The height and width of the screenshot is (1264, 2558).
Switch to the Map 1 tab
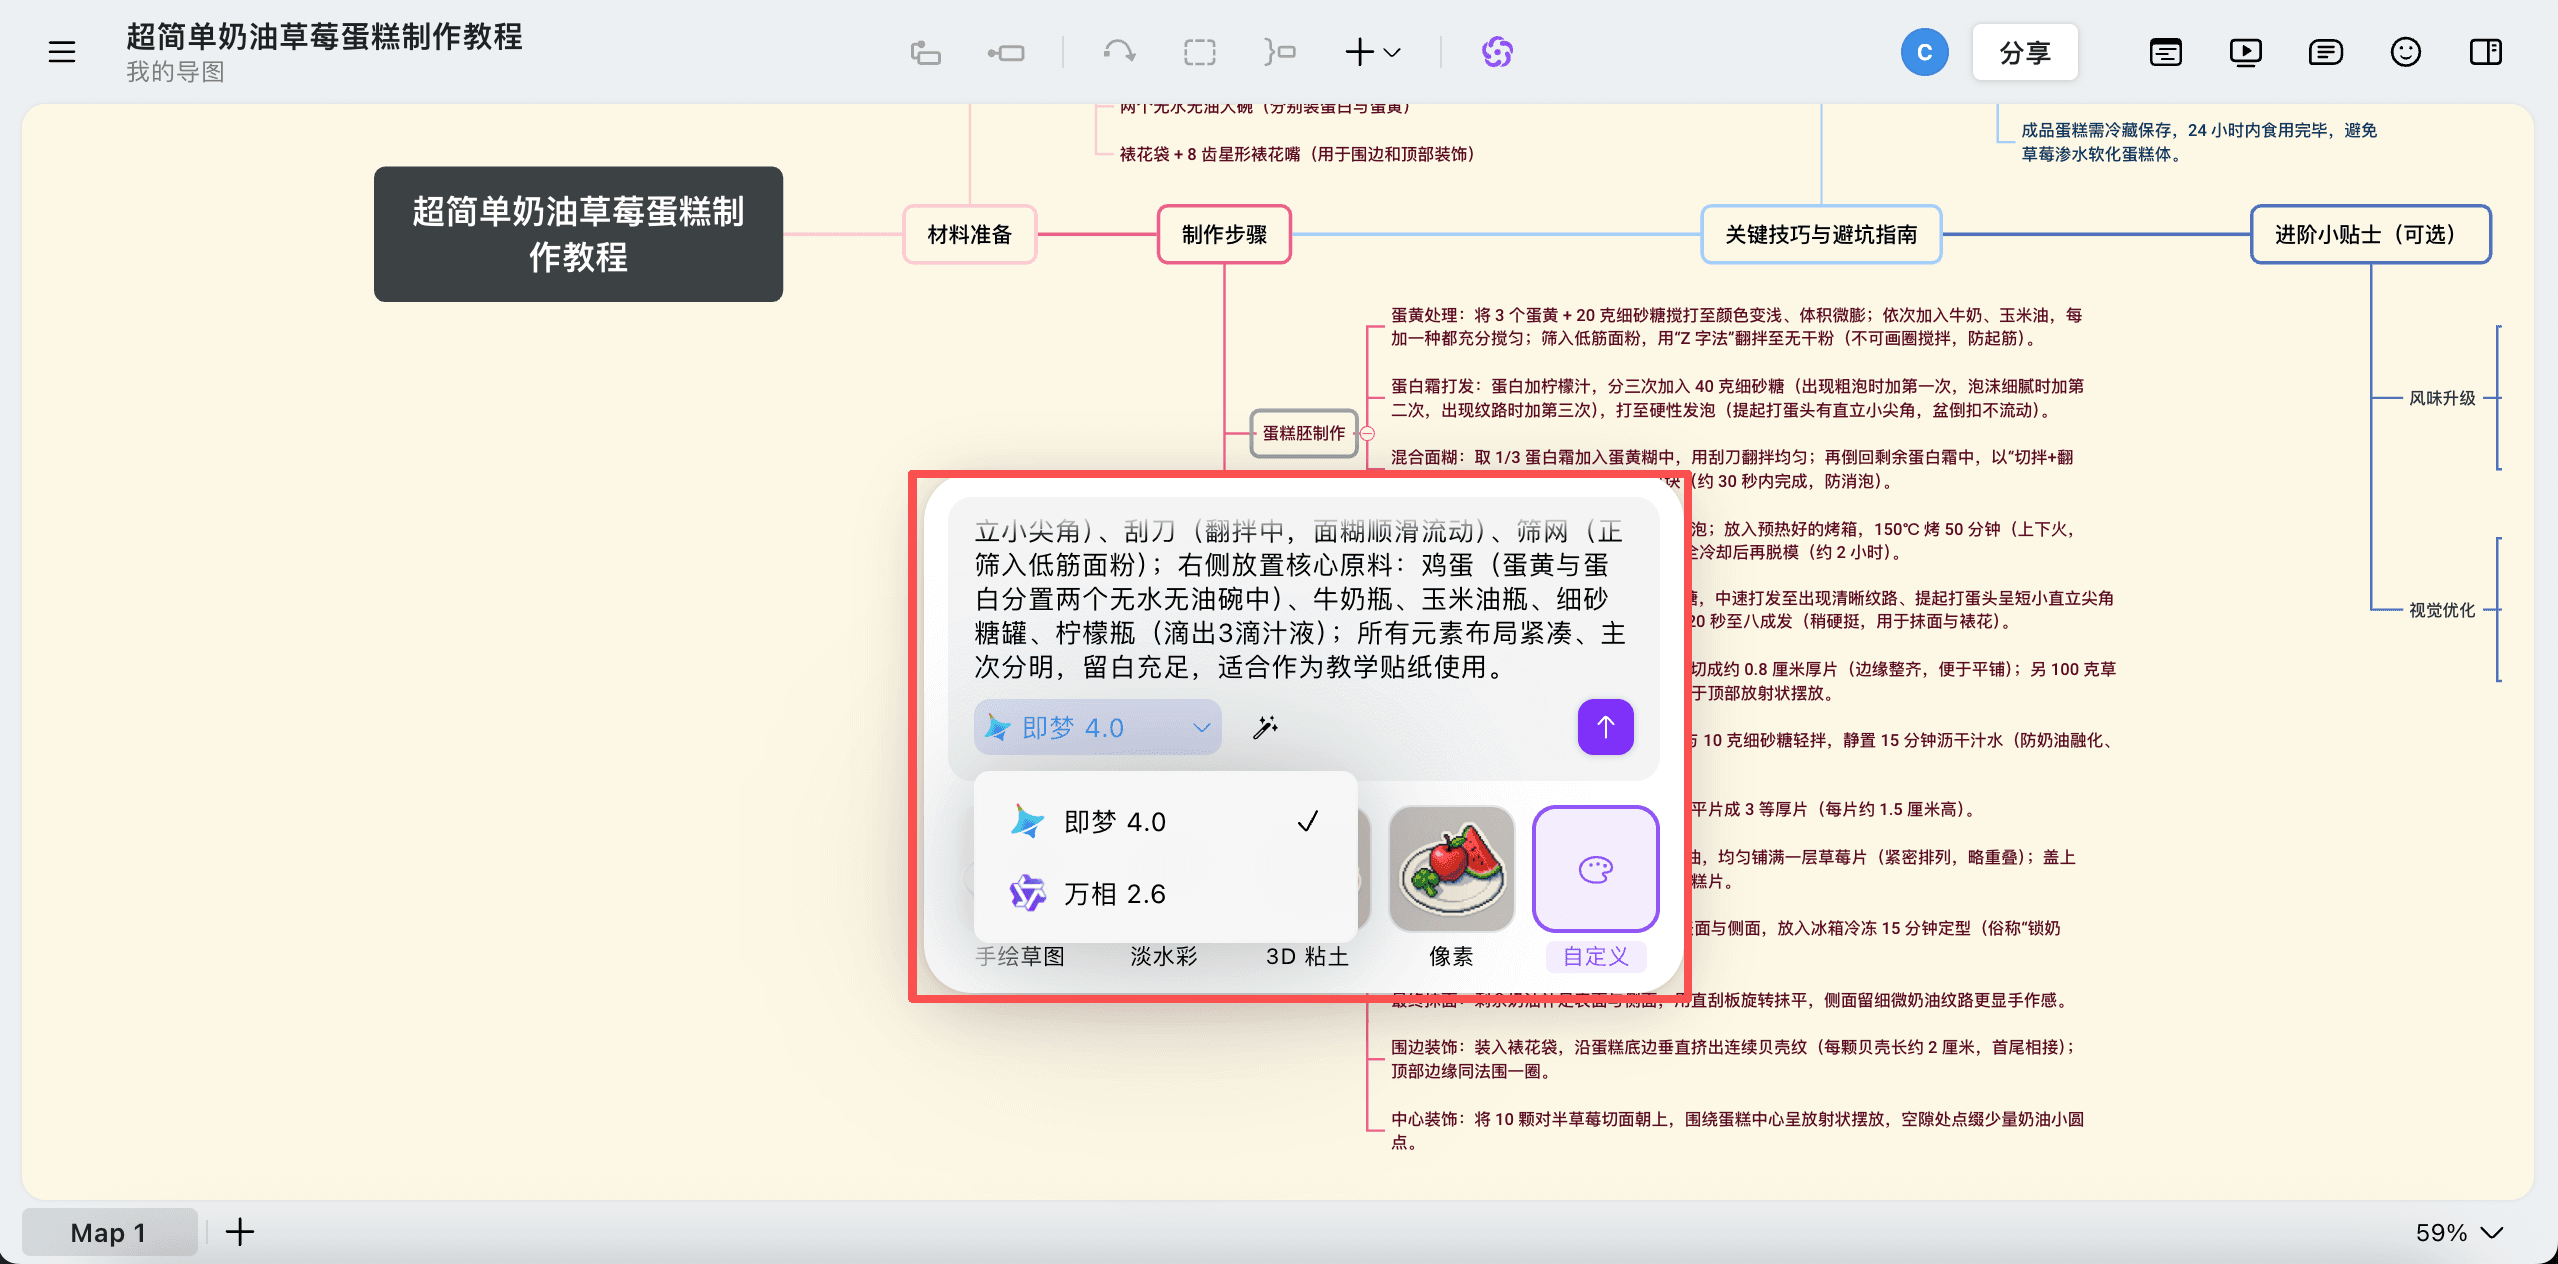point(108,1231)
